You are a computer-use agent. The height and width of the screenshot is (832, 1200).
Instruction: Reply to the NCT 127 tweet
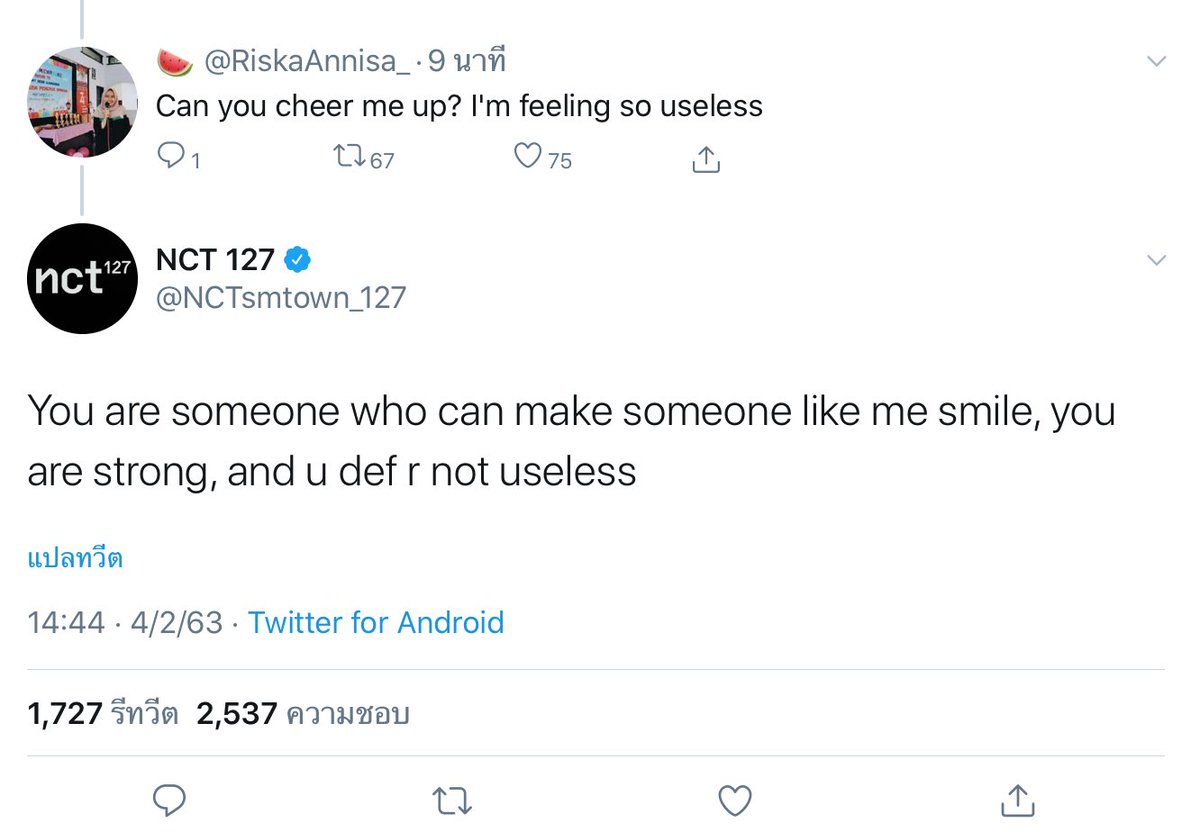coord(171,799)
